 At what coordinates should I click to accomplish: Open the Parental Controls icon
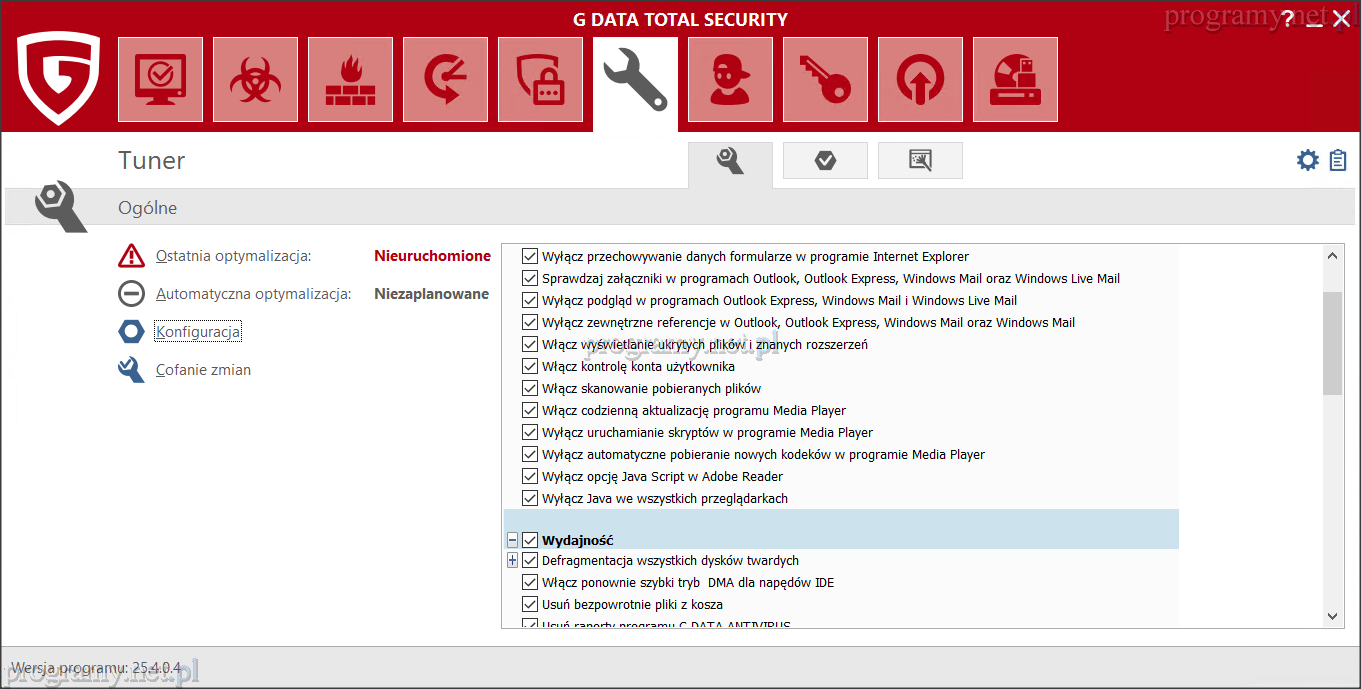click(x=730, y=80)
